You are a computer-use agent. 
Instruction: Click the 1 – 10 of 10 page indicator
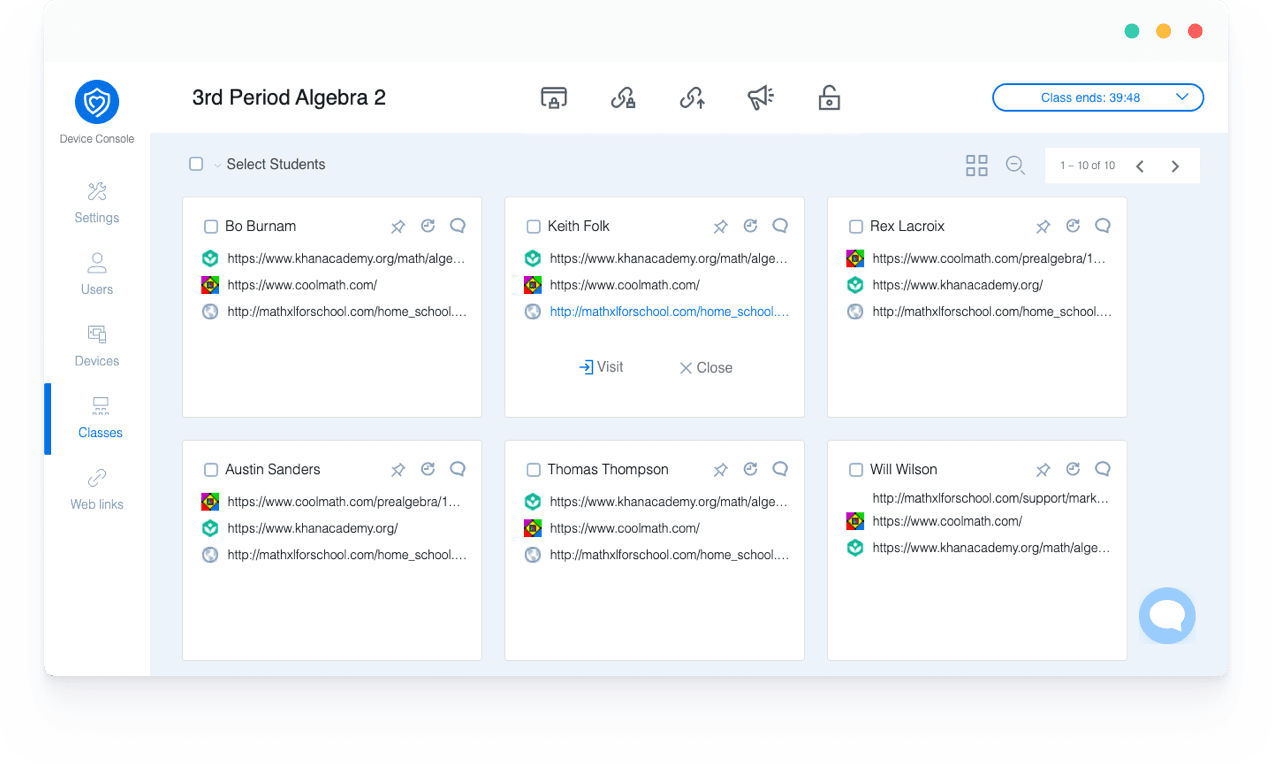click(1088, 166)
